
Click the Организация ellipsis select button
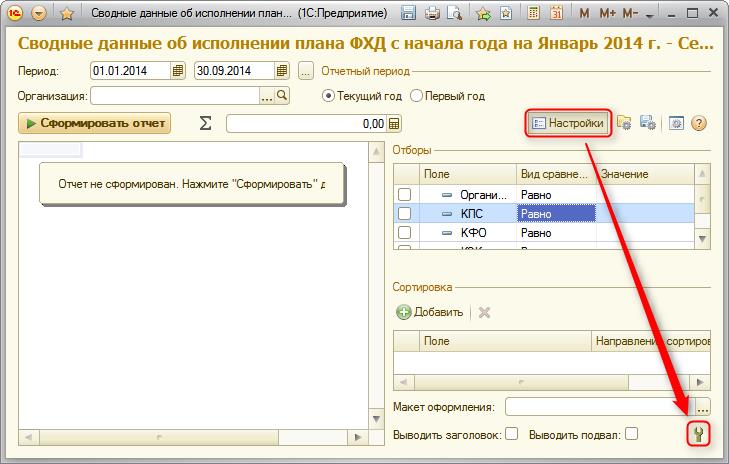click(267, 96)
